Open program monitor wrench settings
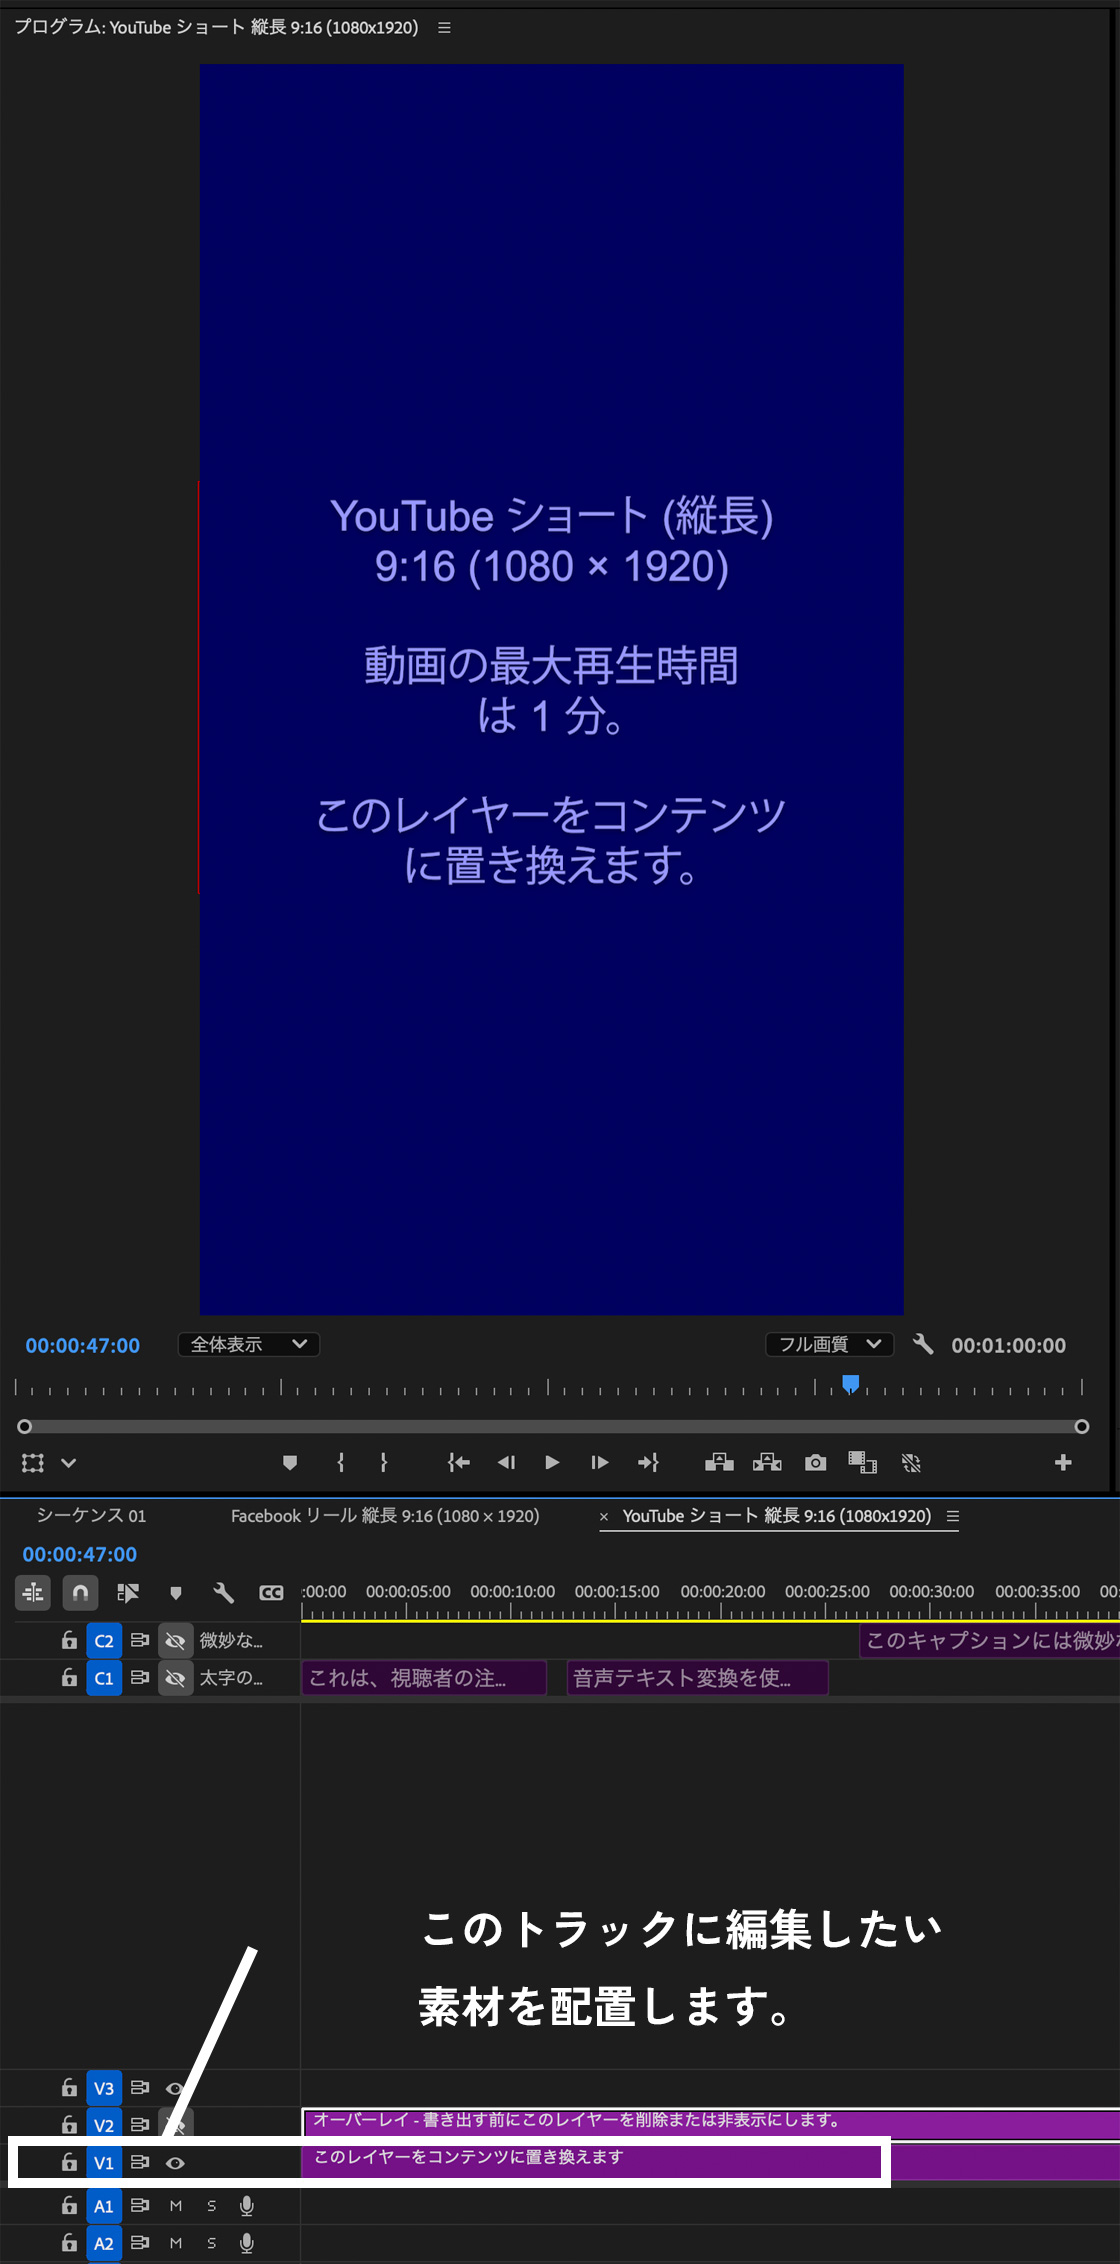The height and width of the screenshot is (2264, 1120). (x=923, y=1345)
